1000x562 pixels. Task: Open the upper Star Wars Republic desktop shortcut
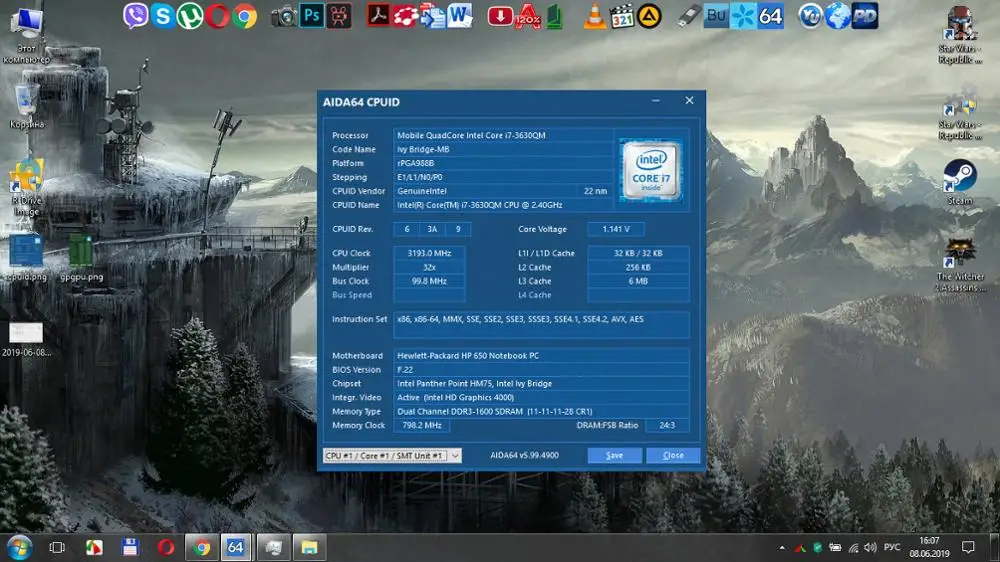pos(960,35)
